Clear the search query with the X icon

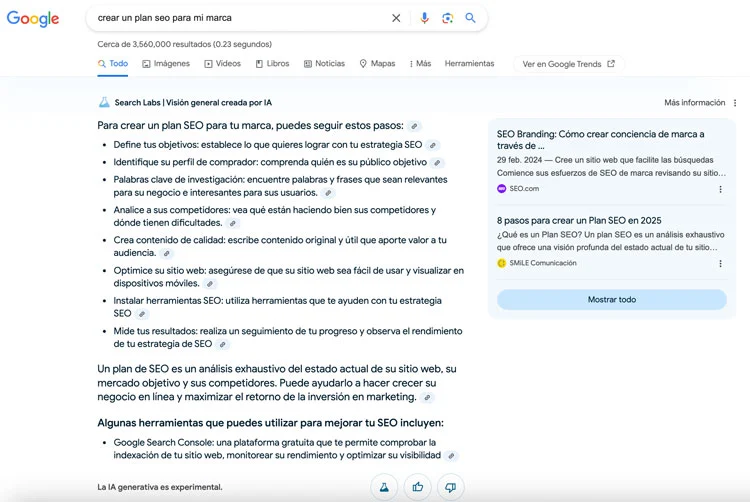point(396,18)
